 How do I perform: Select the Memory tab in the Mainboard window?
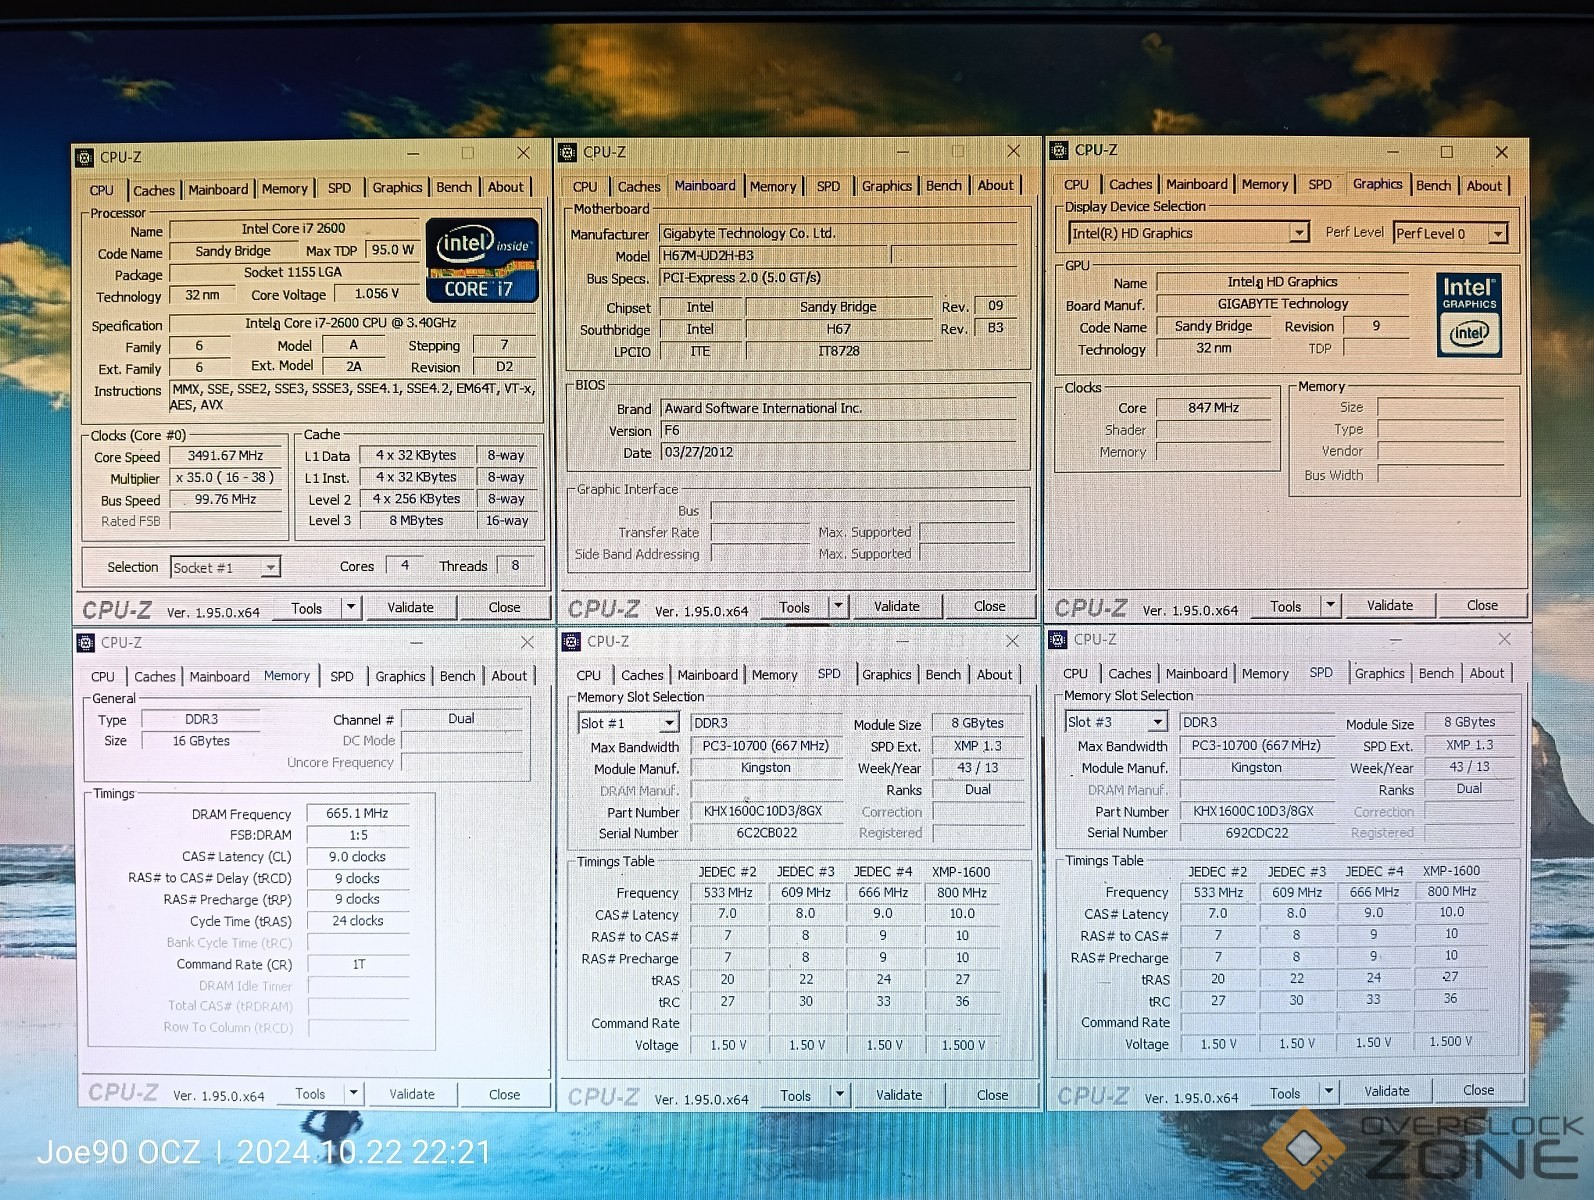pyautogui.click(x=773, y=186)
